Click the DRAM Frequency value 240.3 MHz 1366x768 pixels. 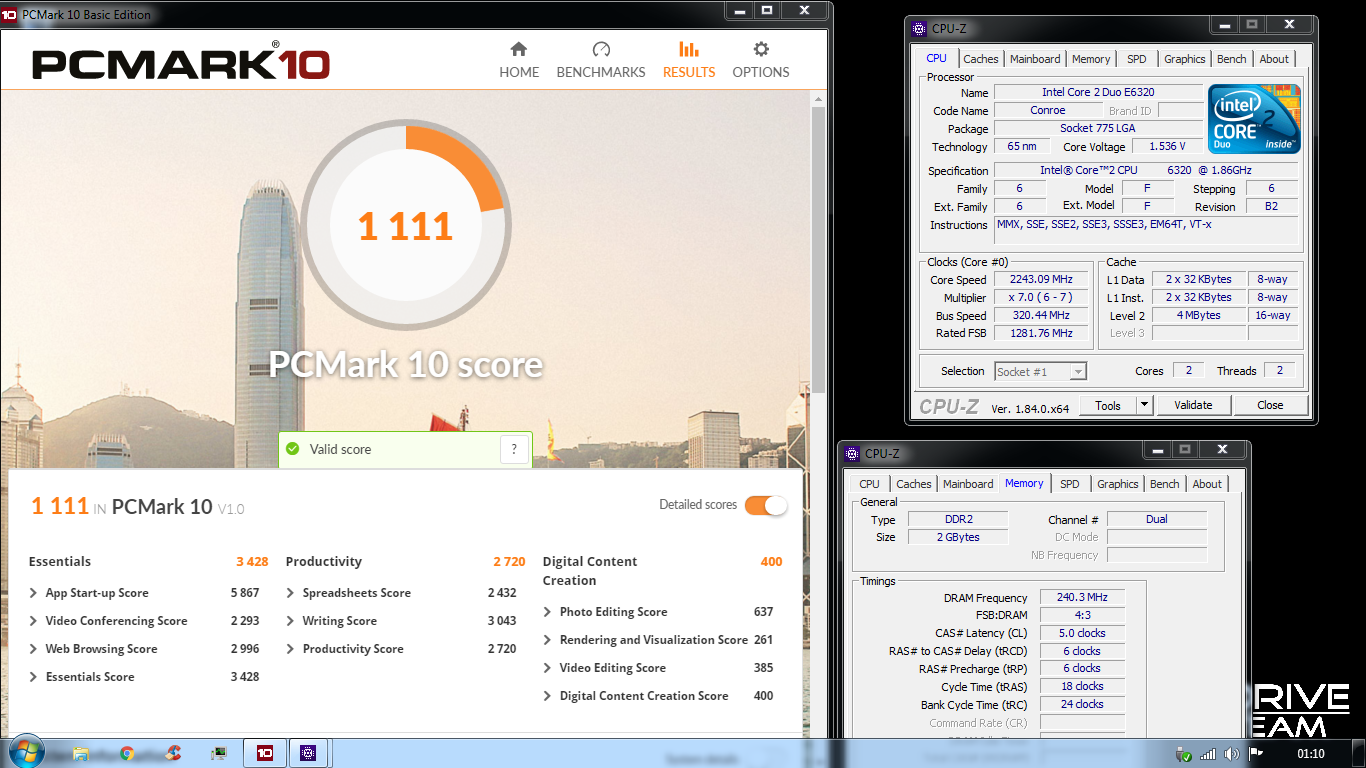[x=1082, y=598]
